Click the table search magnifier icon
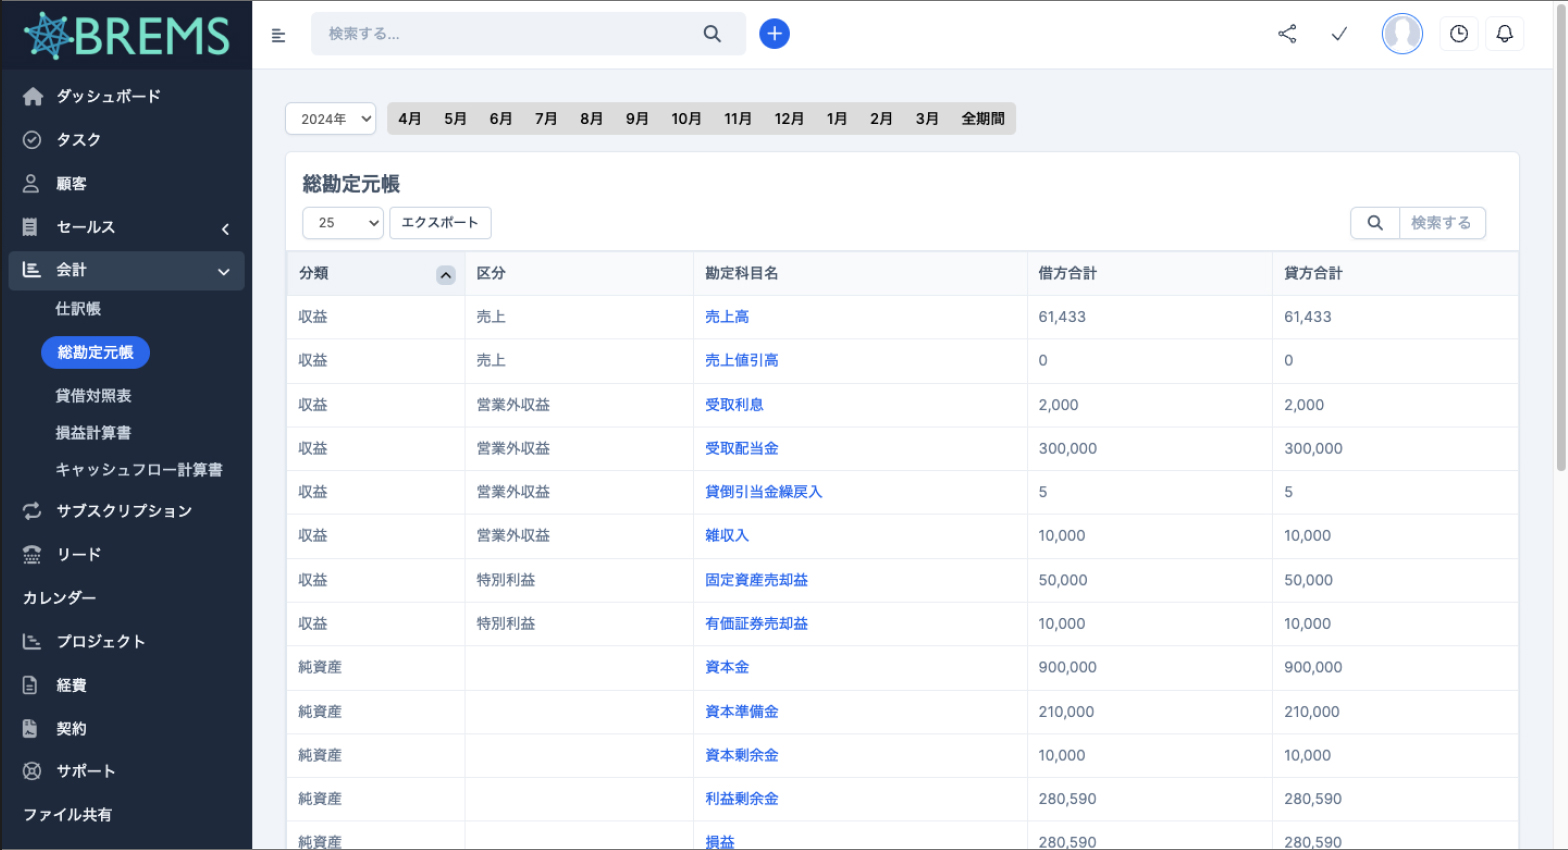 click(x=1375, y=223)
